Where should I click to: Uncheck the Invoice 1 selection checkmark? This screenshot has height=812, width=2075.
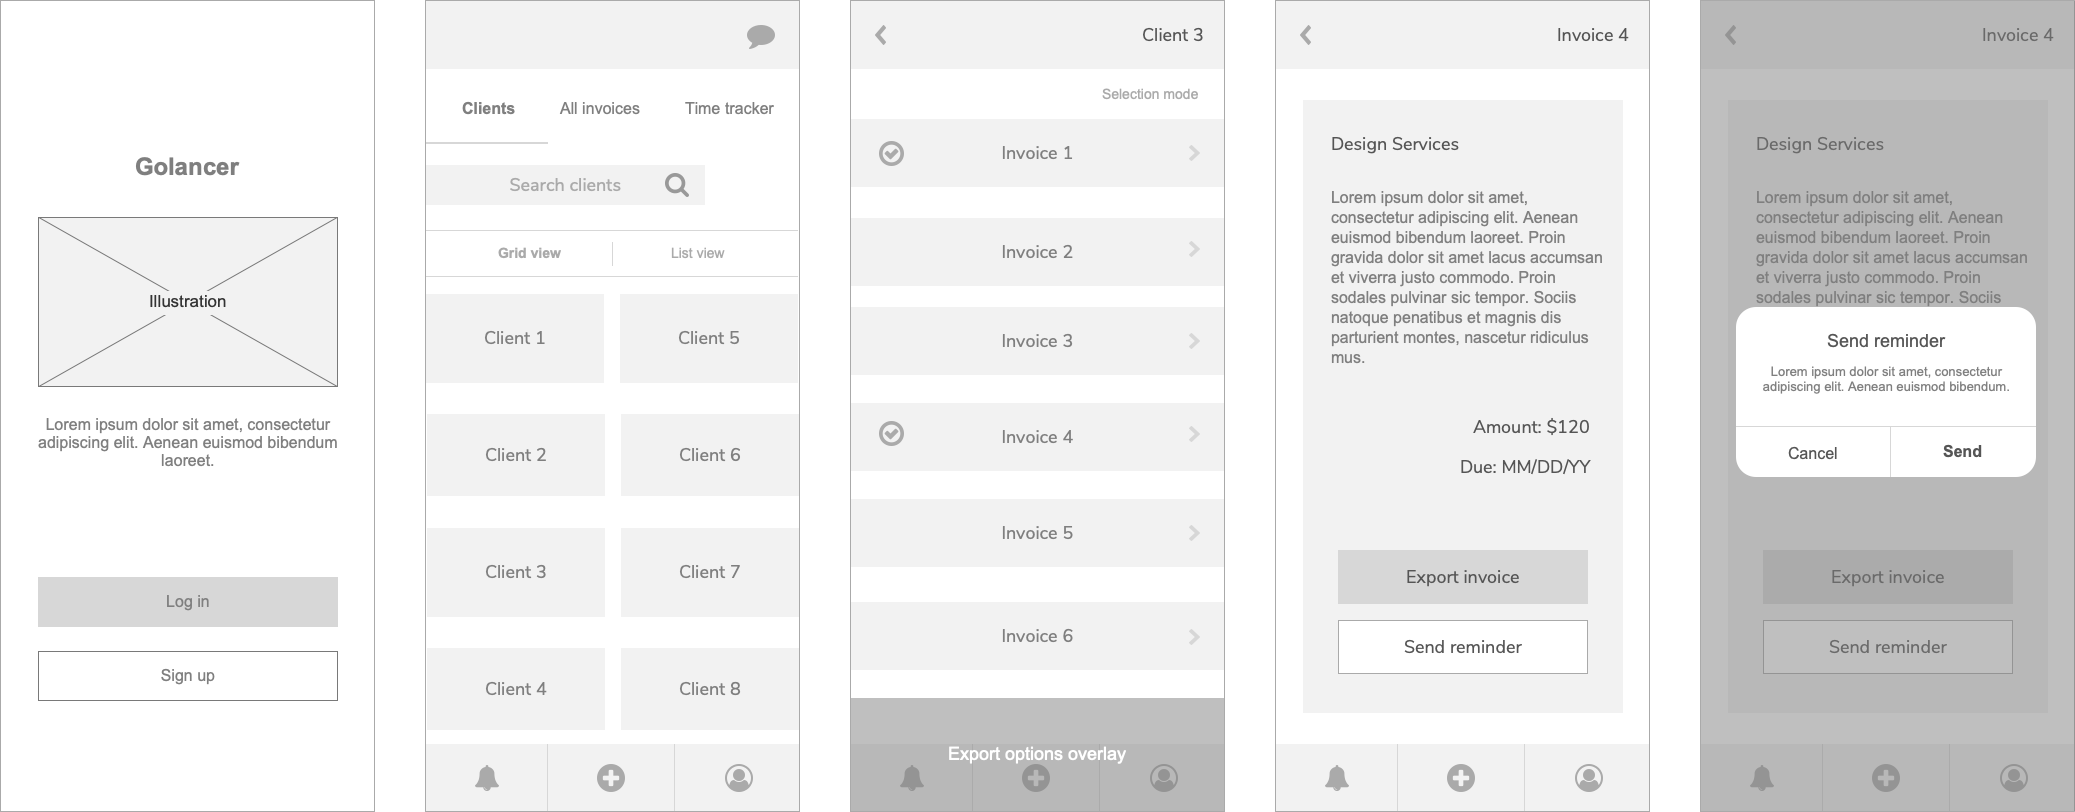coord(891,153)
